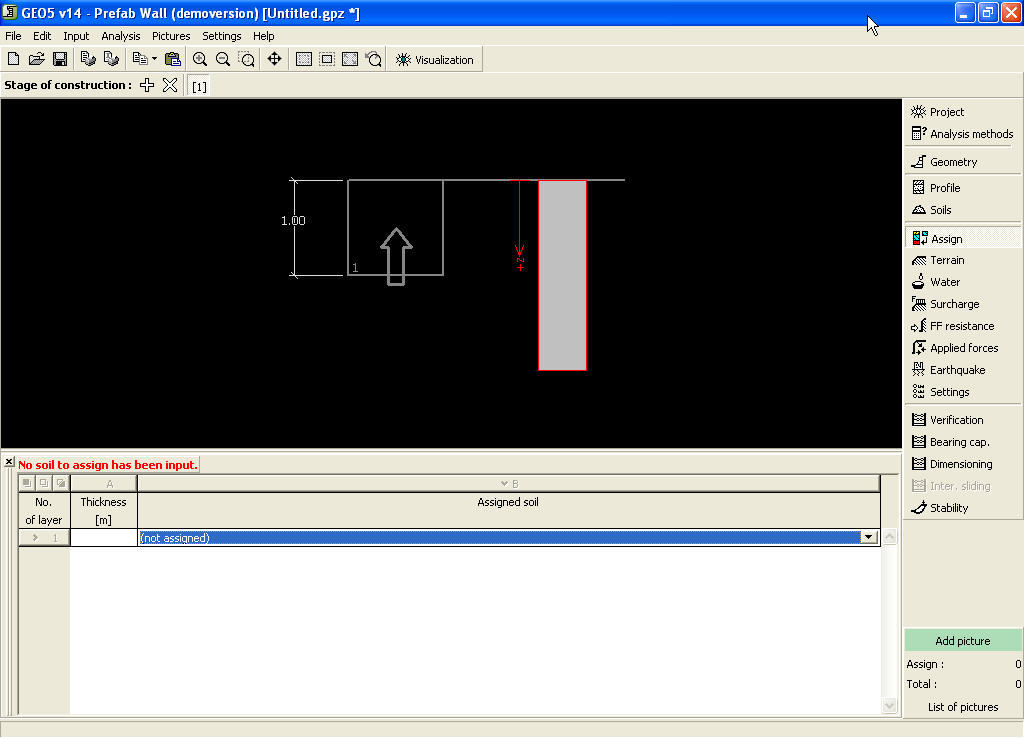
Task: Open Dimensioning frame
Action: (x=963, y=464)
